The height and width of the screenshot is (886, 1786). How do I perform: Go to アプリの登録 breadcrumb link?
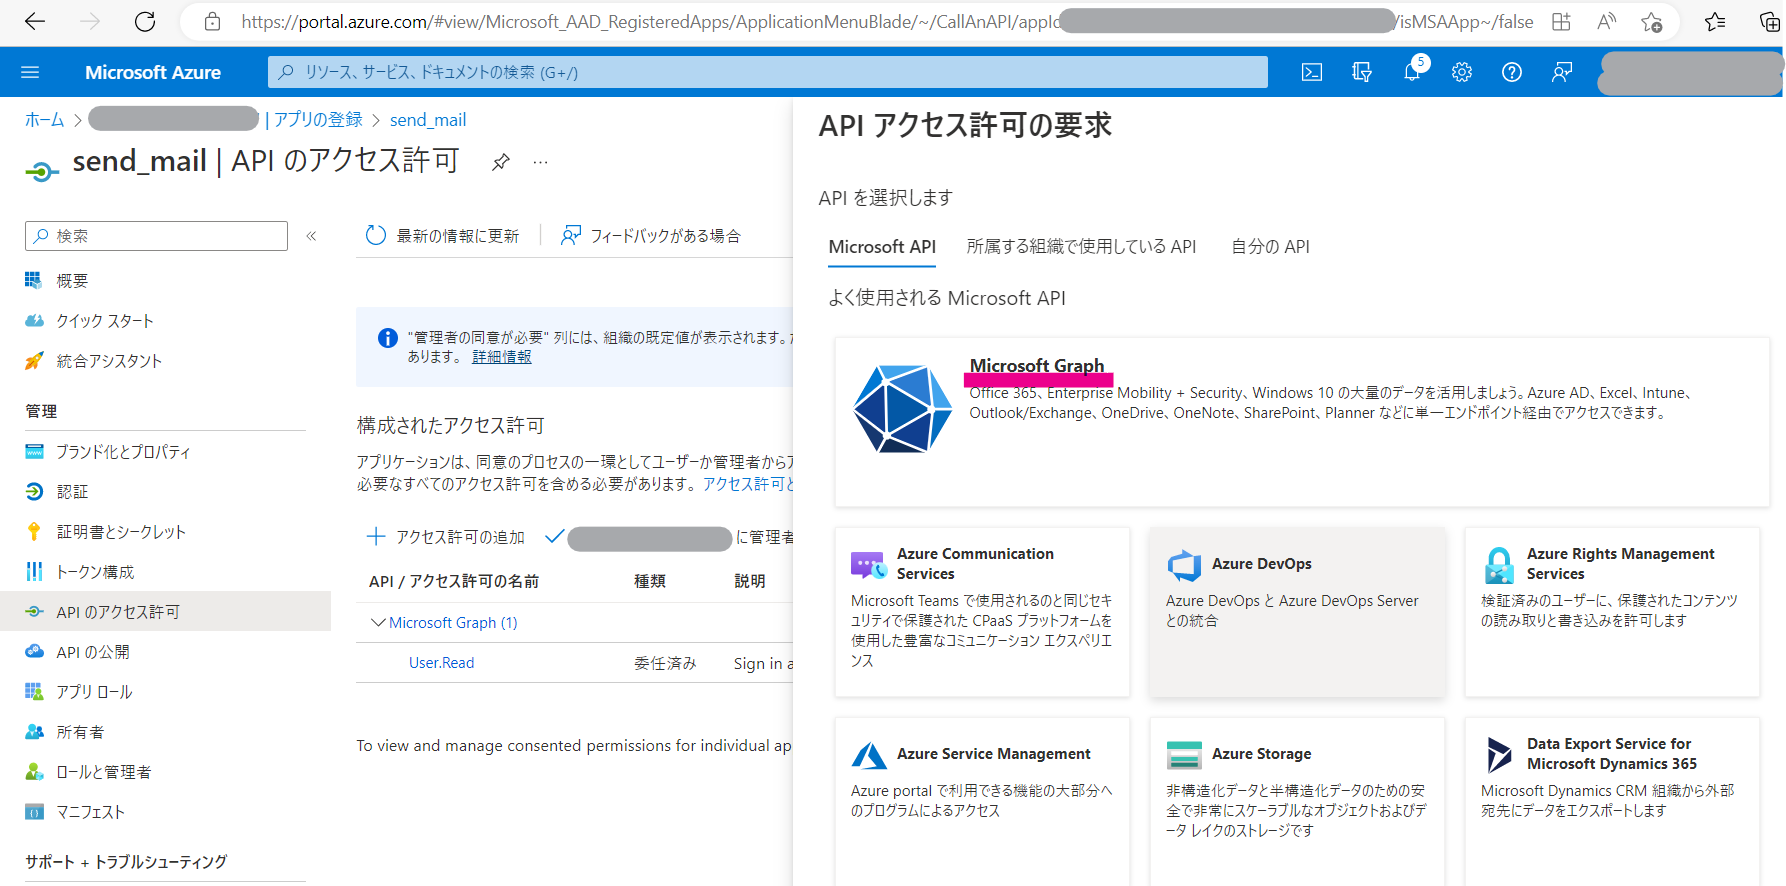point(318,120)
